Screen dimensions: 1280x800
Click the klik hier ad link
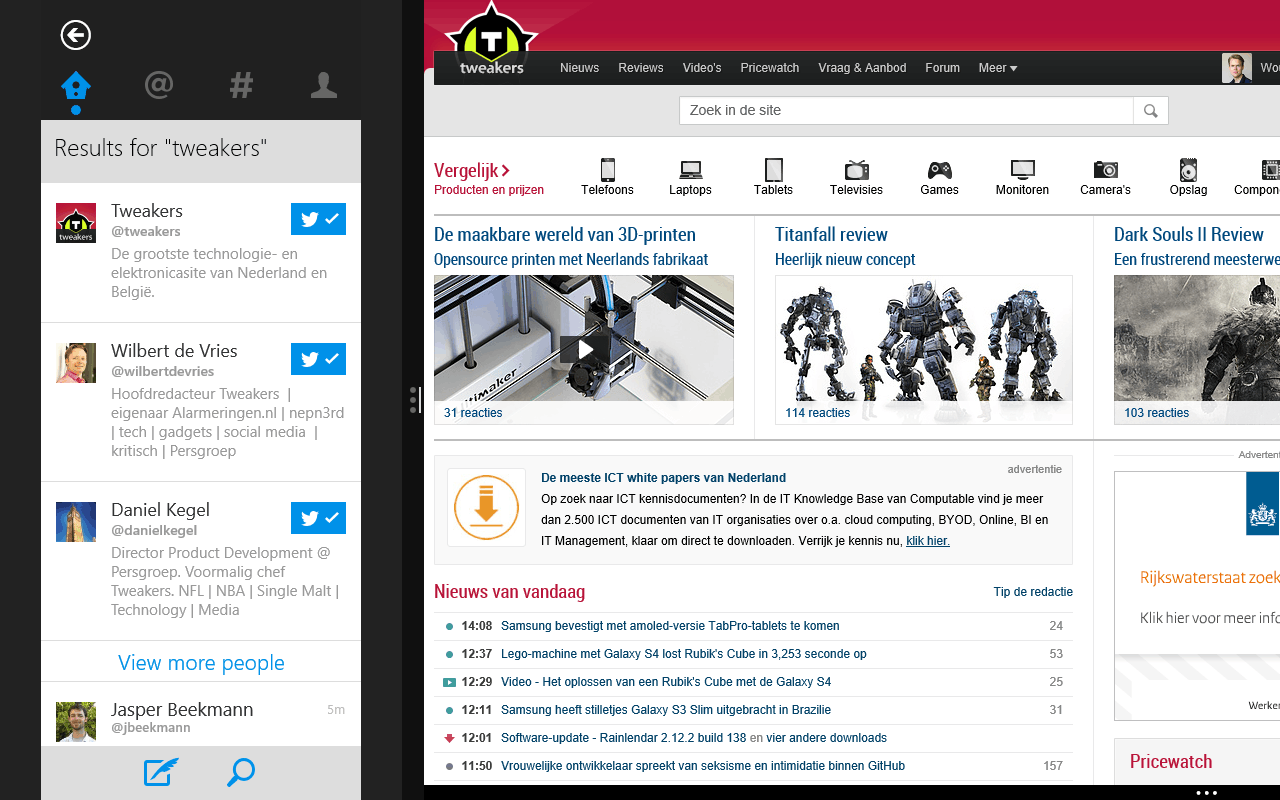928,541
